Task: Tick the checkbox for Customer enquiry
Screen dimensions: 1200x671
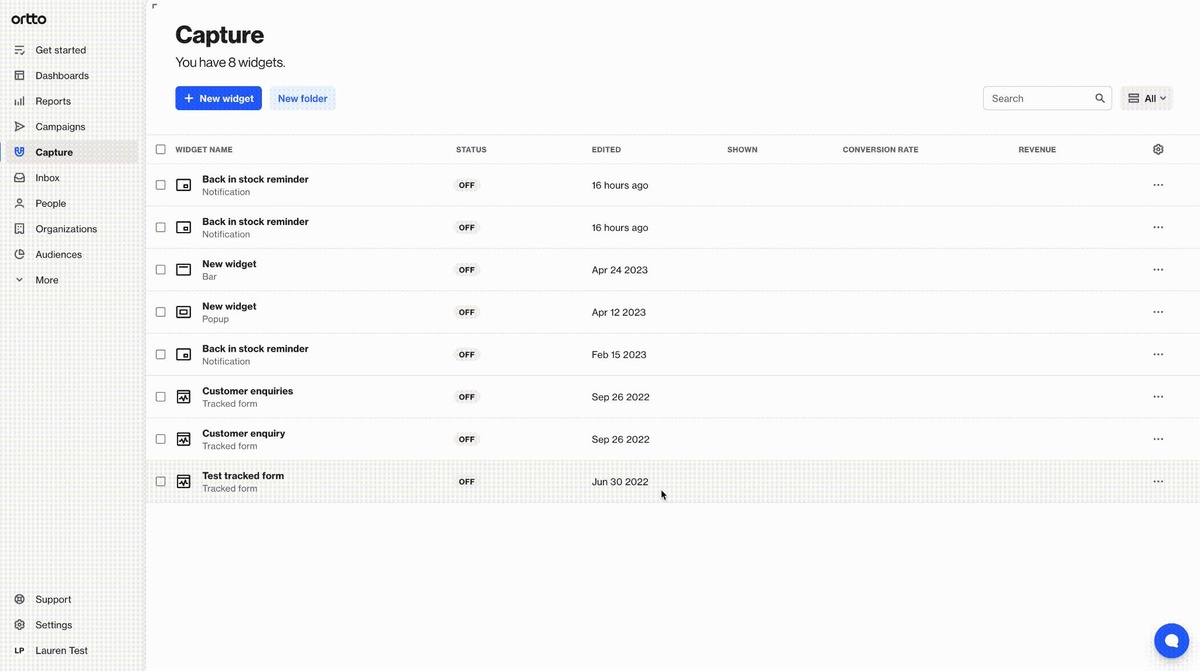Action: [160, 438]
